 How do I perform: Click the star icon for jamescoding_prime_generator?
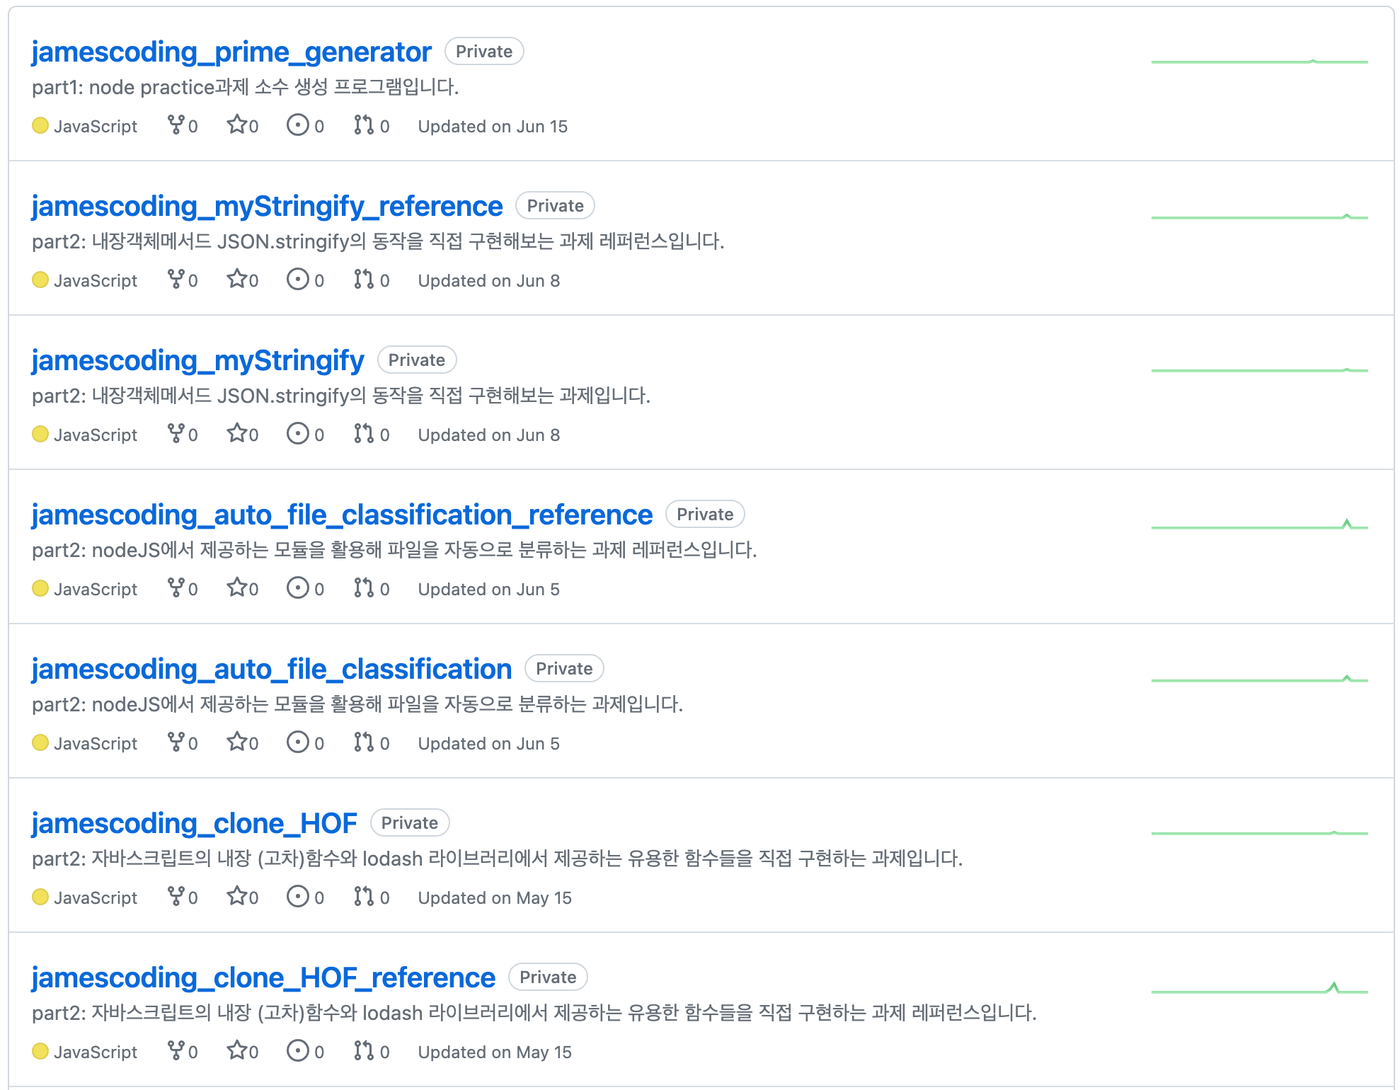237,125
